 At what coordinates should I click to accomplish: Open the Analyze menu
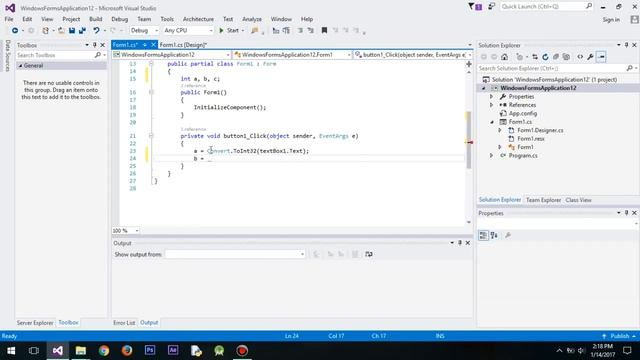click(x=252, y=19)
